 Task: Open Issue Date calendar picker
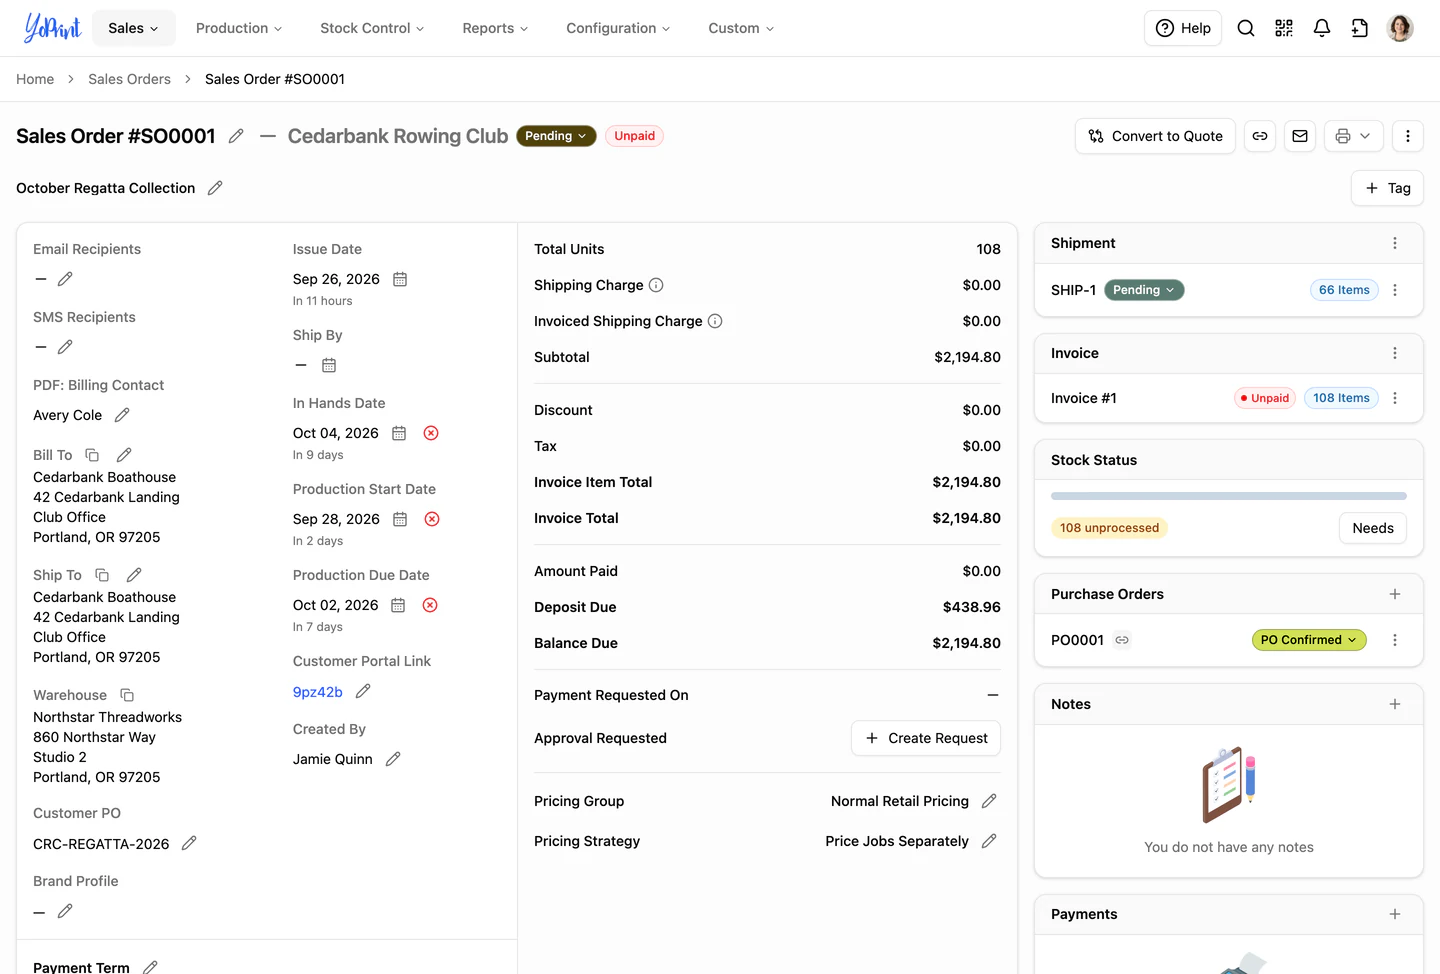point(400,279)
